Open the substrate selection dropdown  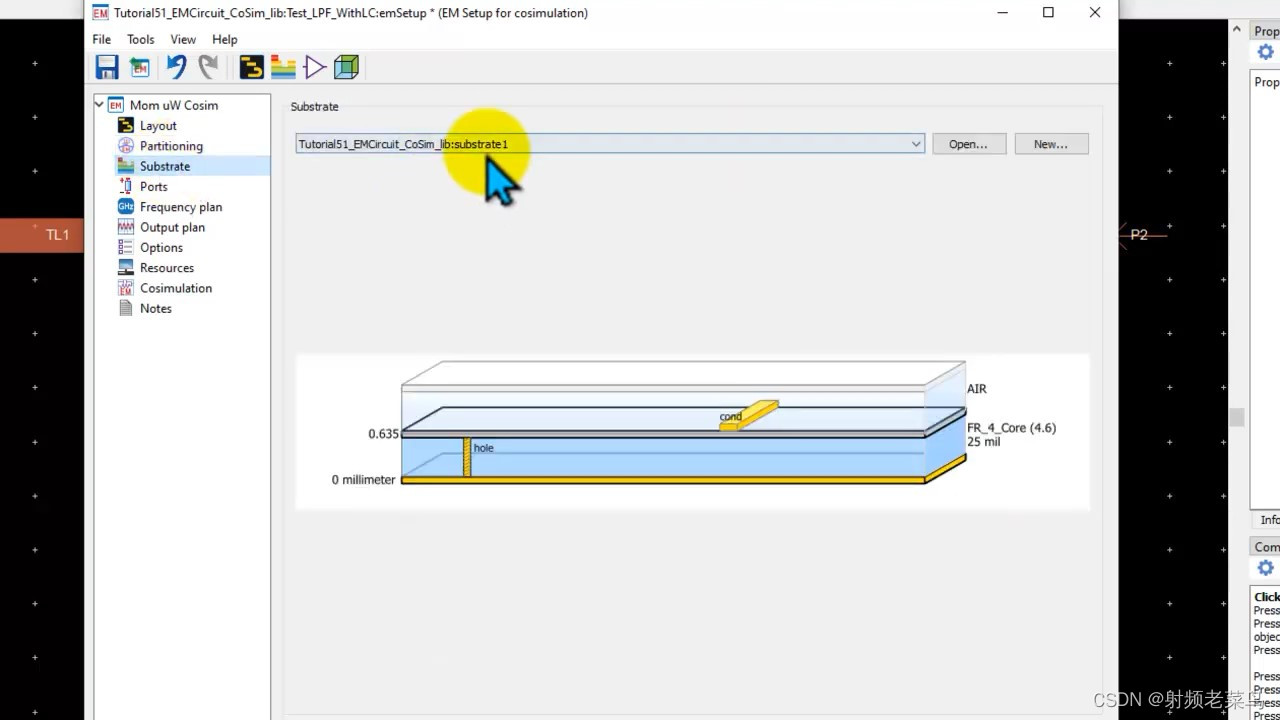coord(914,143)
